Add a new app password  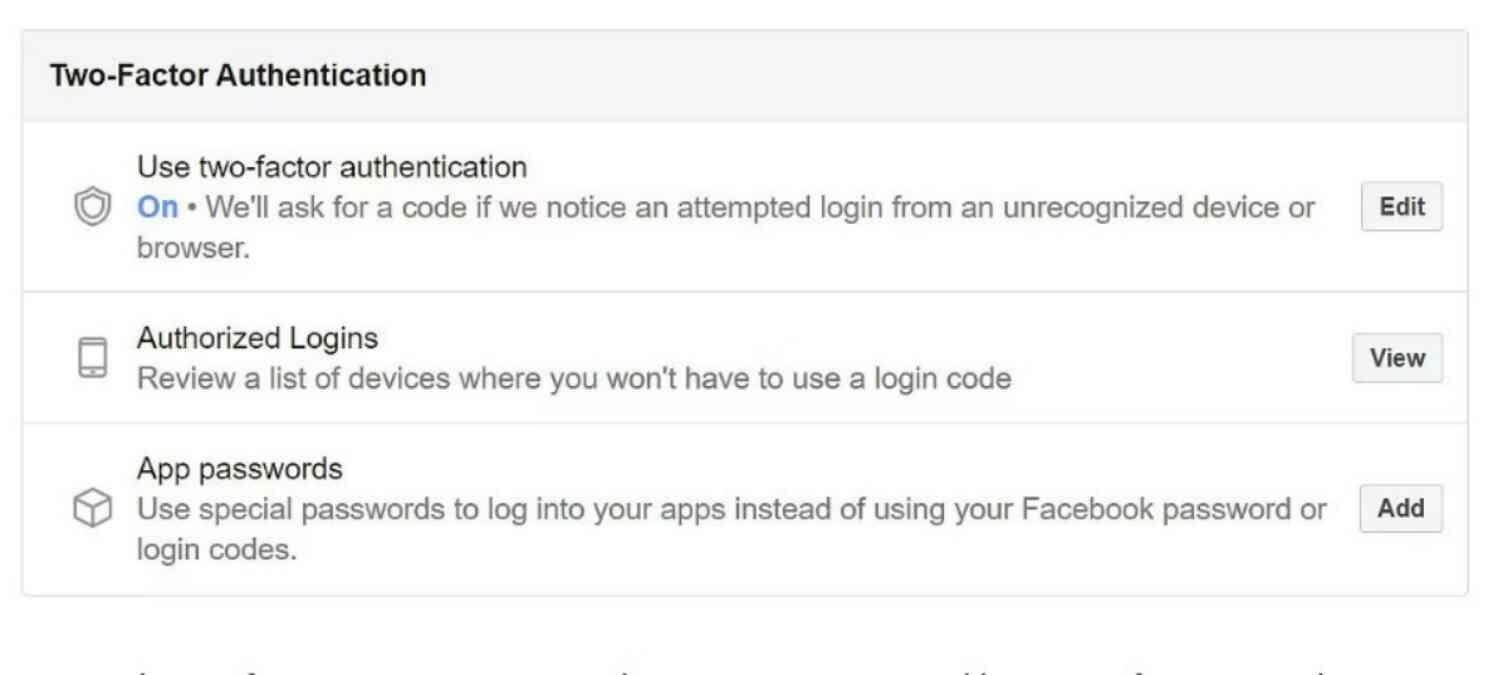tap(1400, 508)
